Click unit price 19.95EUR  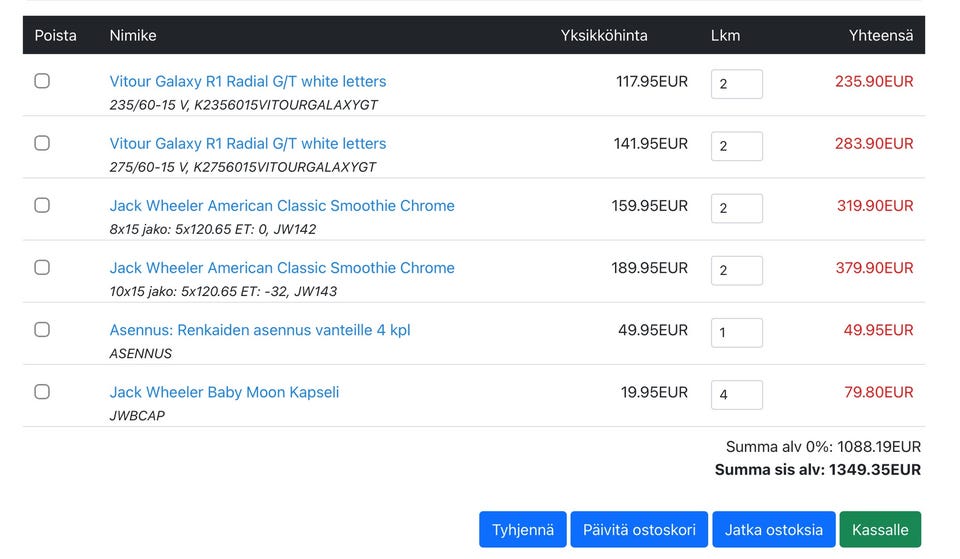(x=654, y=392)
